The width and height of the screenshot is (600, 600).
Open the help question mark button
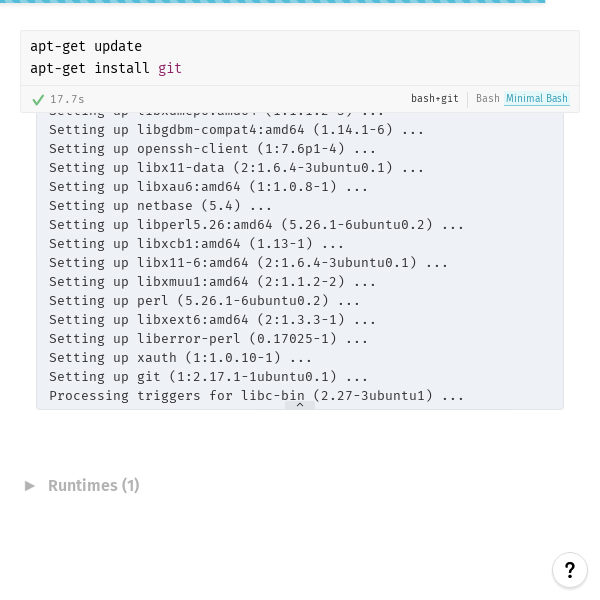click(x=569, y=570)
